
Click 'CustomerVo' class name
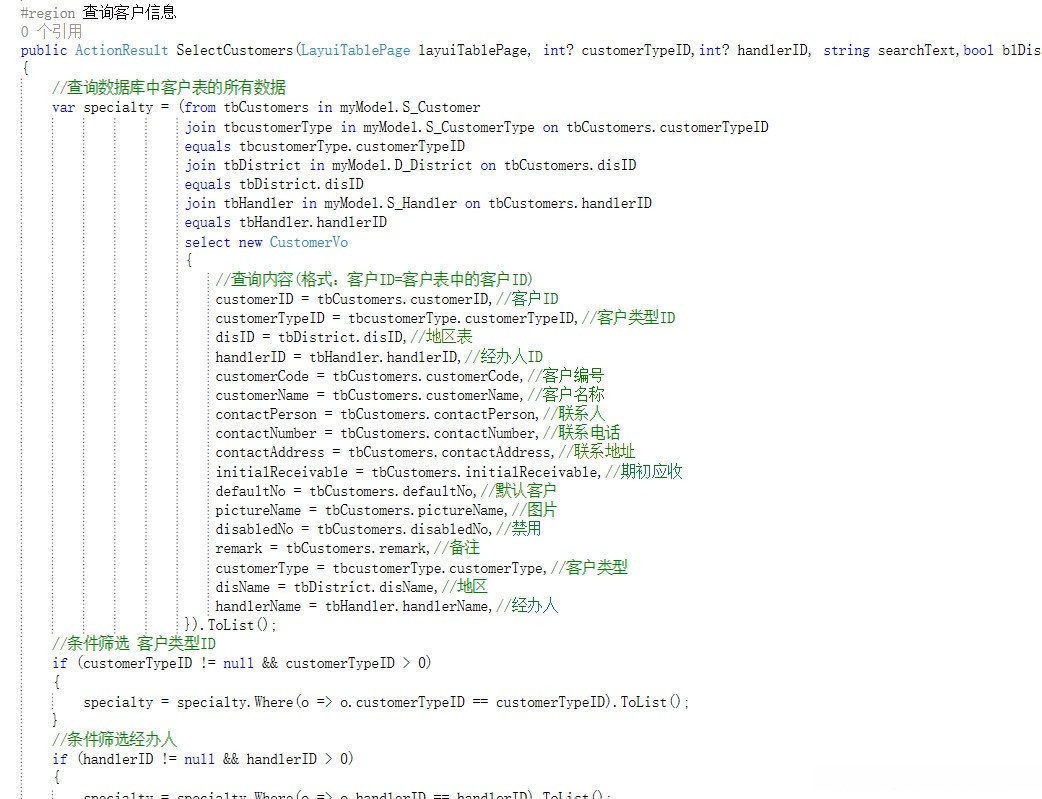308,243
